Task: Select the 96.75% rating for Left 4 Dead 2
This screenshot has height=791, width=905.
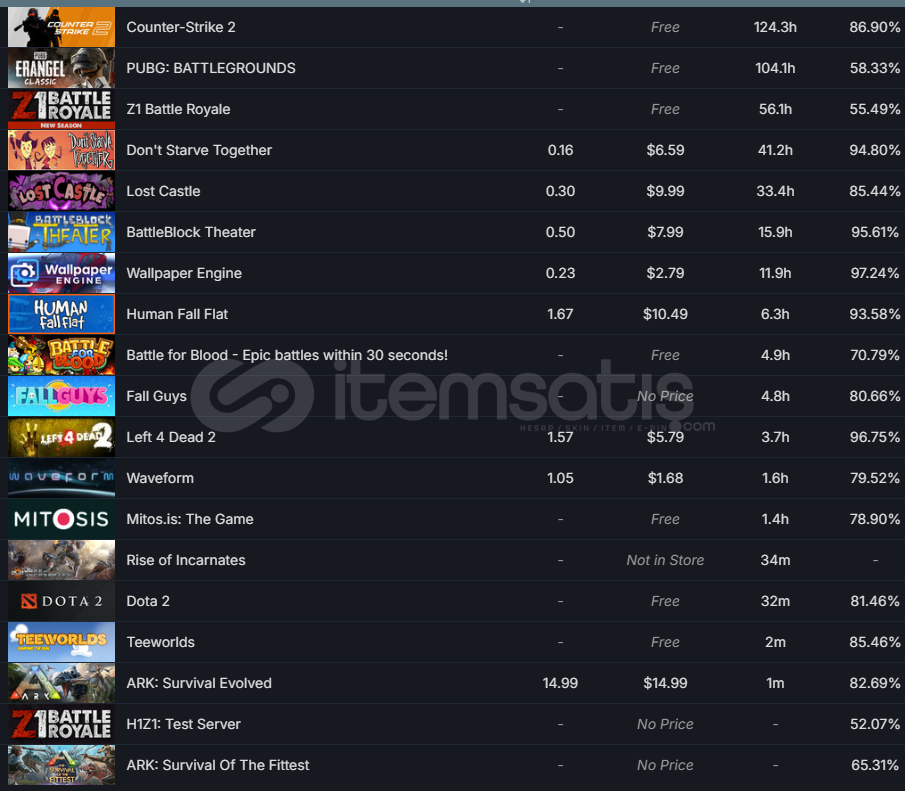Action: [875, 437]
